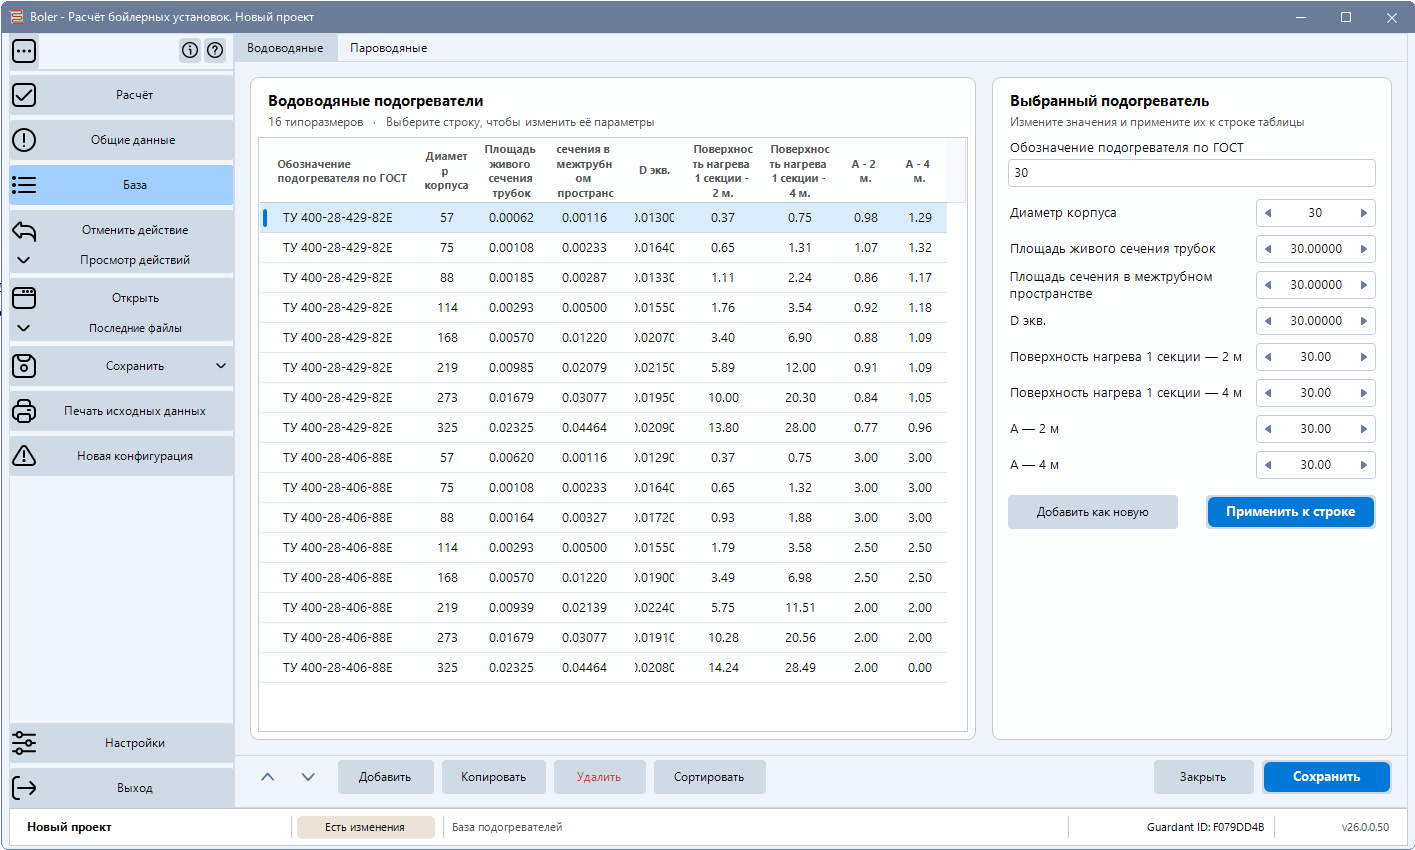Click the Сохранить floppy disk icon
This screenshot has width=1415, height=850.
(24, 366)
